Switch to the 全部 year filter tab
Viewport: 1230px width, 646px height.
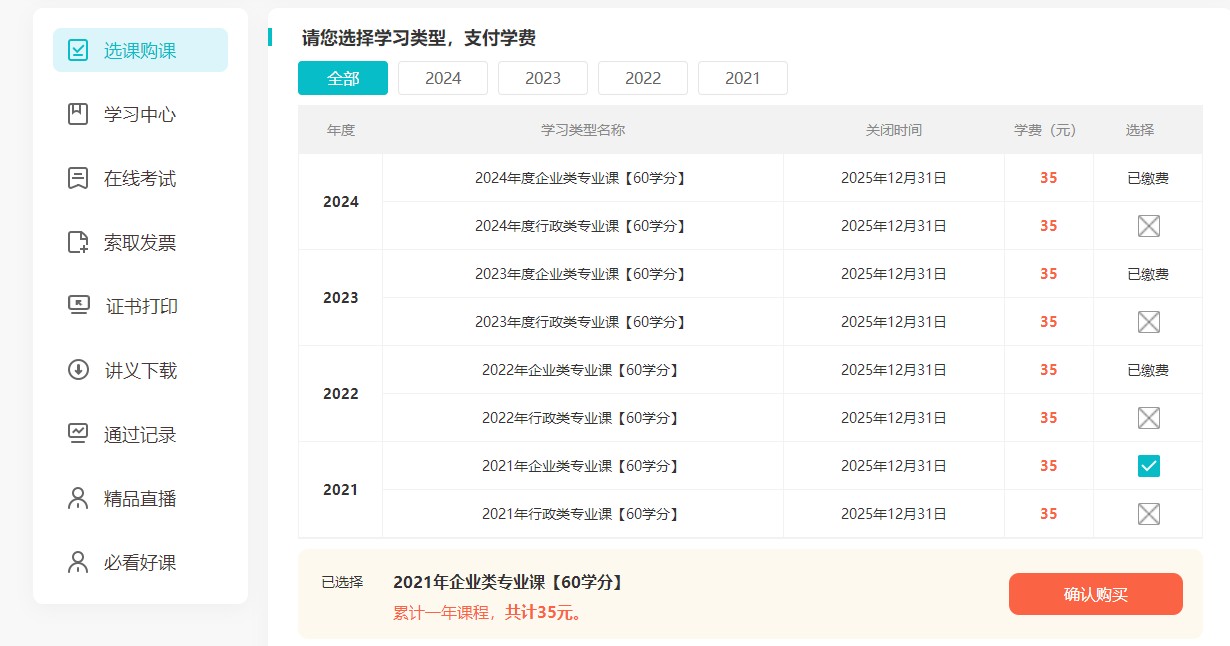point(343,78)
